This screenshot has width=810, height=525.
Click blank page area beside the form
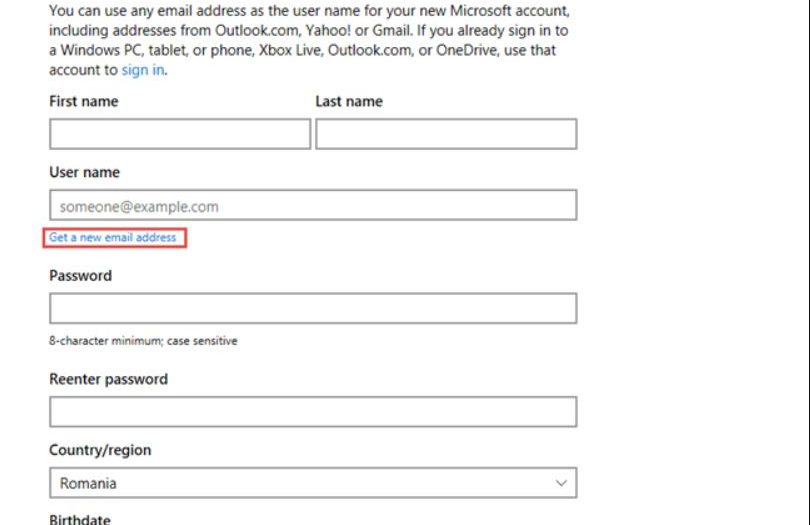point(692,258)
